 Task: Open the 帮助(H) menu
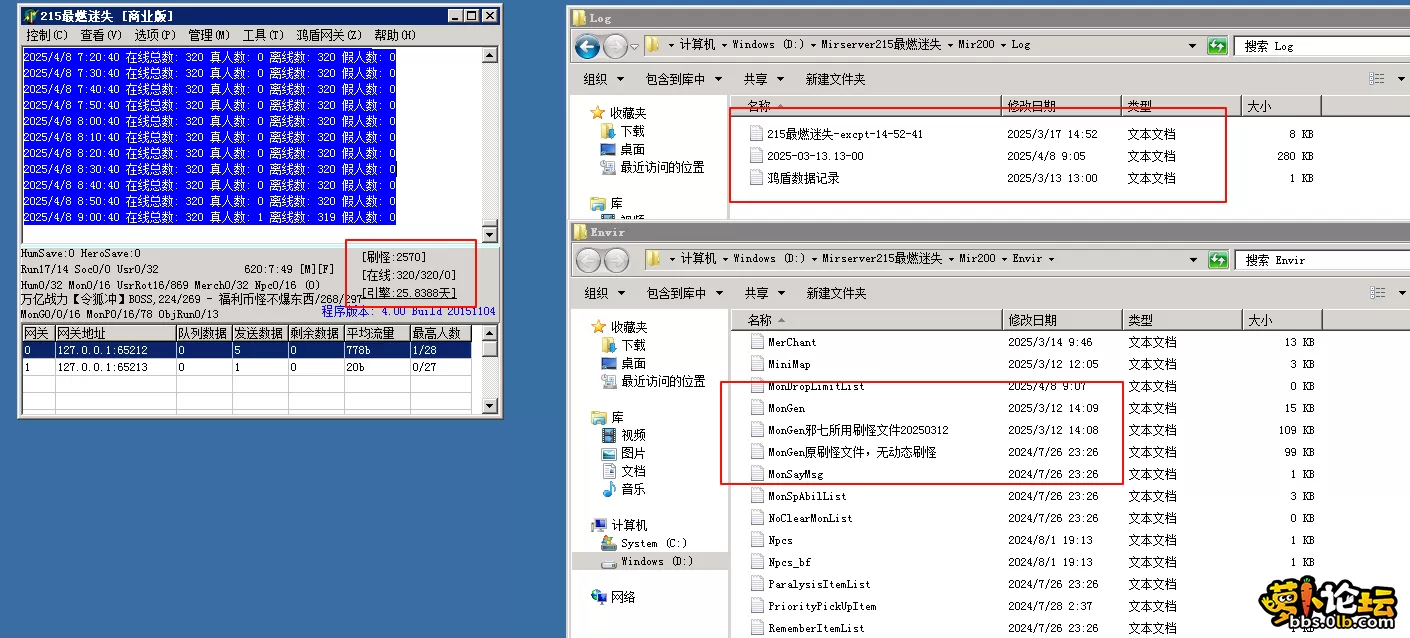(x=395, y=35)
